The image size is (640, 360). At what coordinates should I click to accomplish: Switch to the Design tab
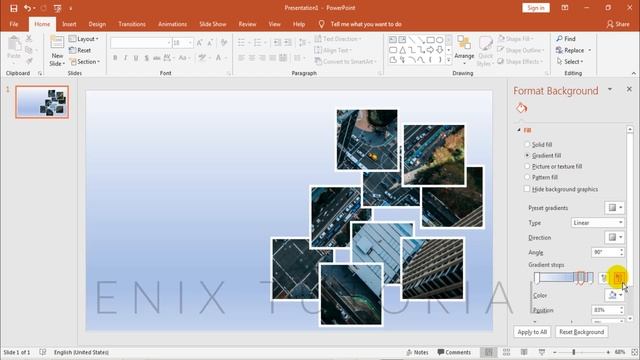(x=97, y=24)
